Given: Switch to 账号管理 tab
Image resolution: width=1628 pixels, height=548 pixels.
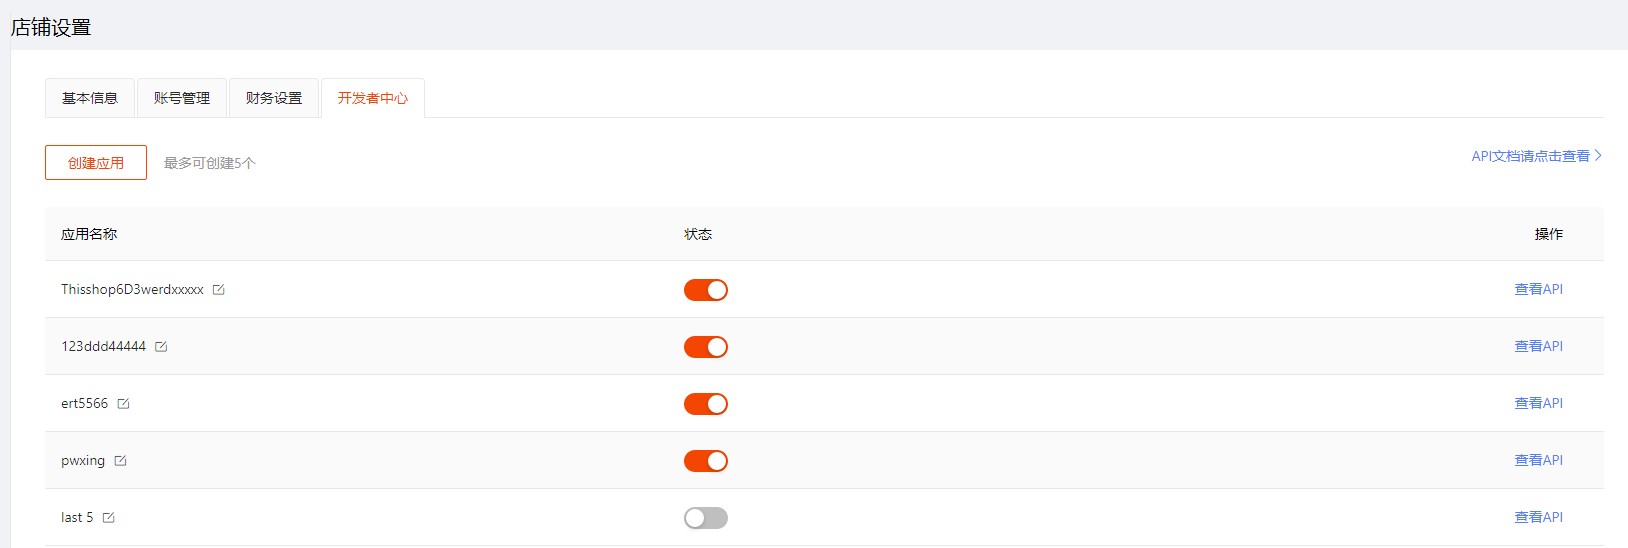Looking at the screenshot, I should (182, 98).
